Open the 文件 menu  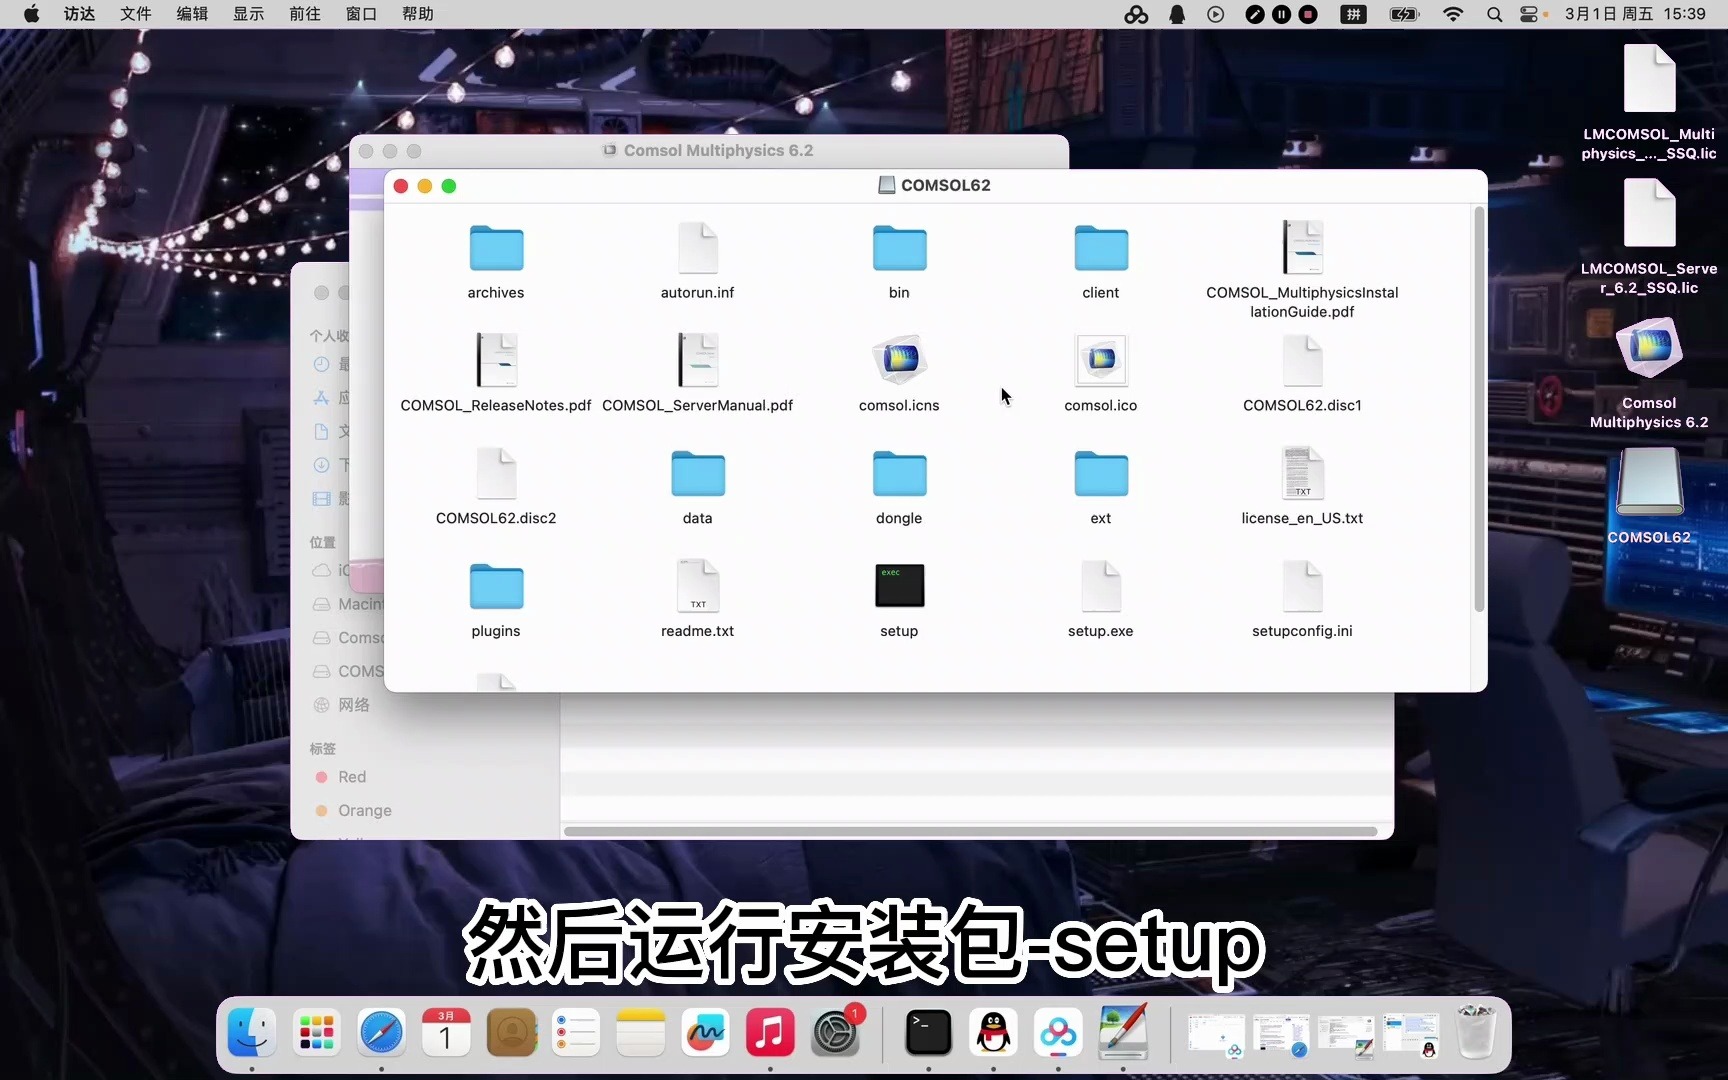click(136, 14)
